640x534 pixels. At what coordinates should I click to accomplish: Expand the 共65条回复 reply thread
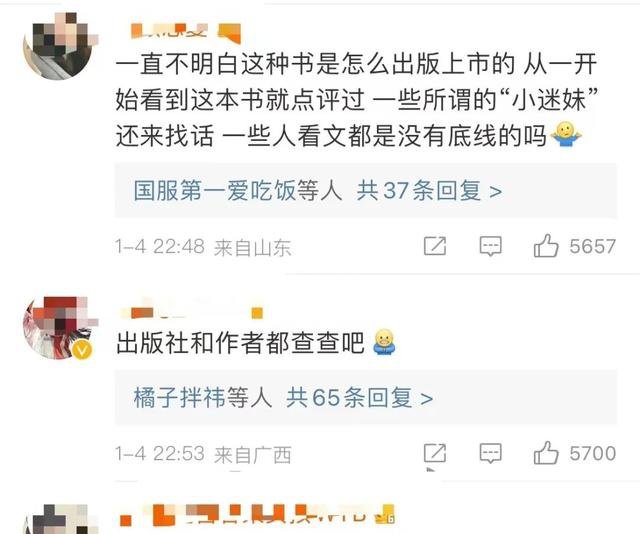pos(360,397)
